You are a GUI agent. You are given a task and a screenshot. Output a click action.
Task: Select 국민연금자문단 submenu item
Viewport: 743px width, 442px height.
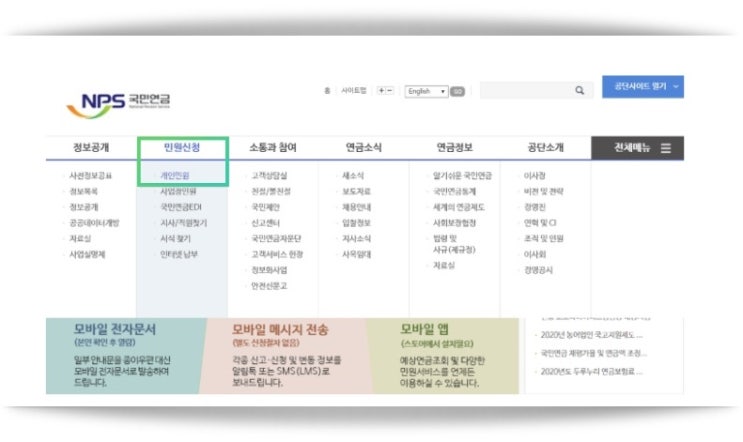276,238
